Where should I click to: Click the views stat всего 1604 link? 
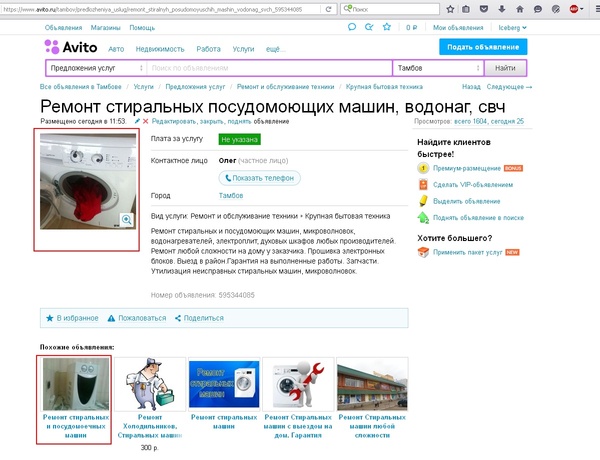click(x=470, y=121)
